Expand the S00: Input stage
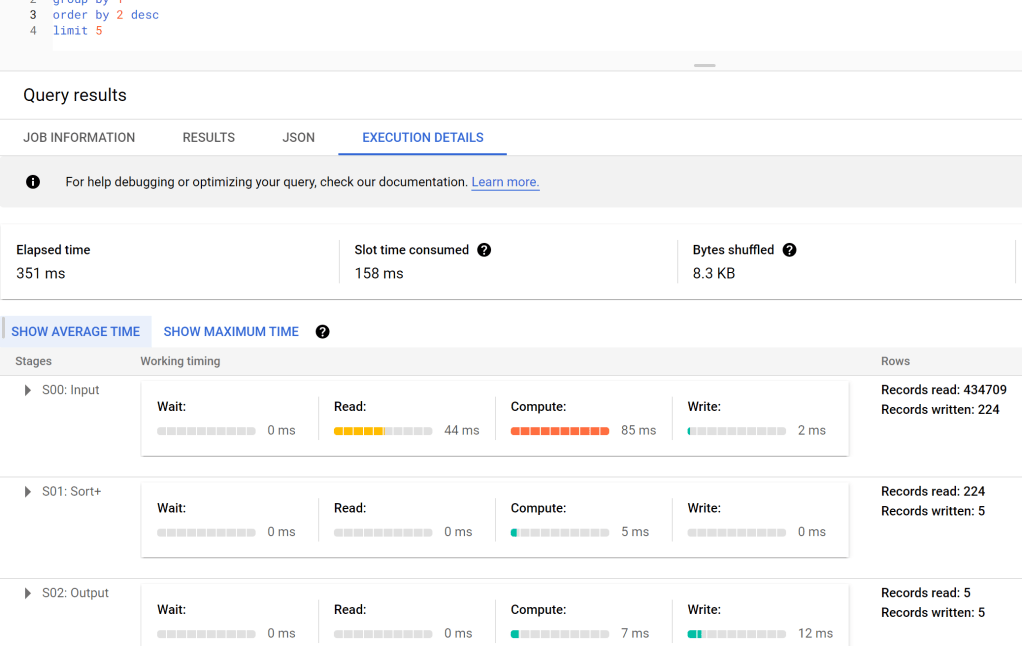 (x=28, y=390)
